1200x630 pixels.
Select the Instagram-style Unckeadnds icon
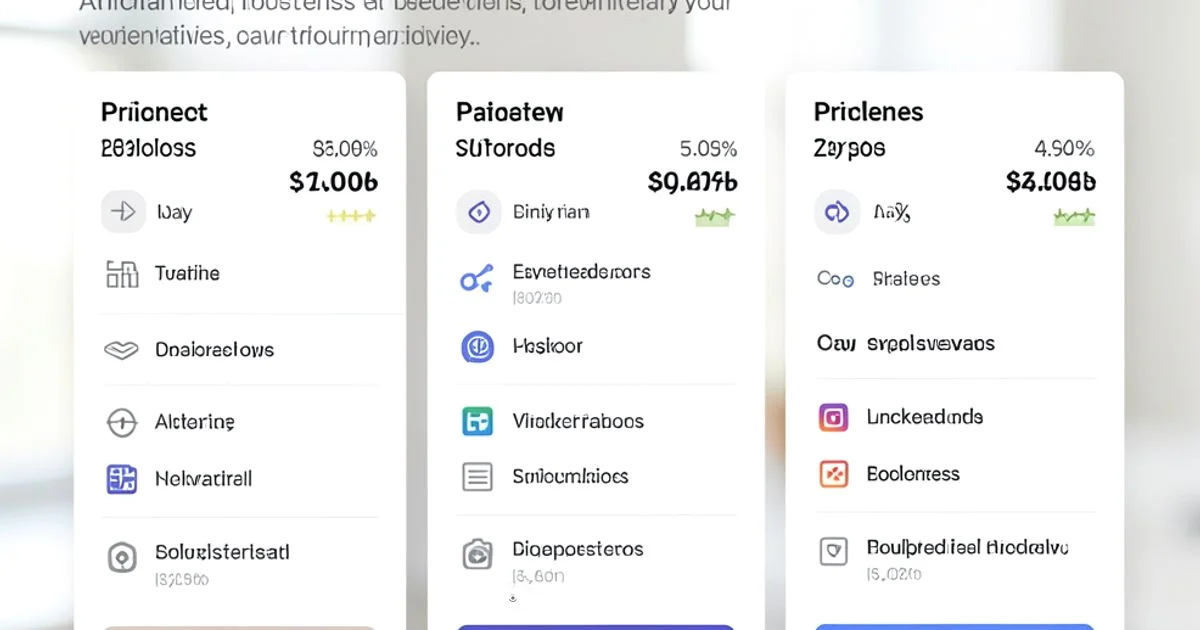(835, 417)
